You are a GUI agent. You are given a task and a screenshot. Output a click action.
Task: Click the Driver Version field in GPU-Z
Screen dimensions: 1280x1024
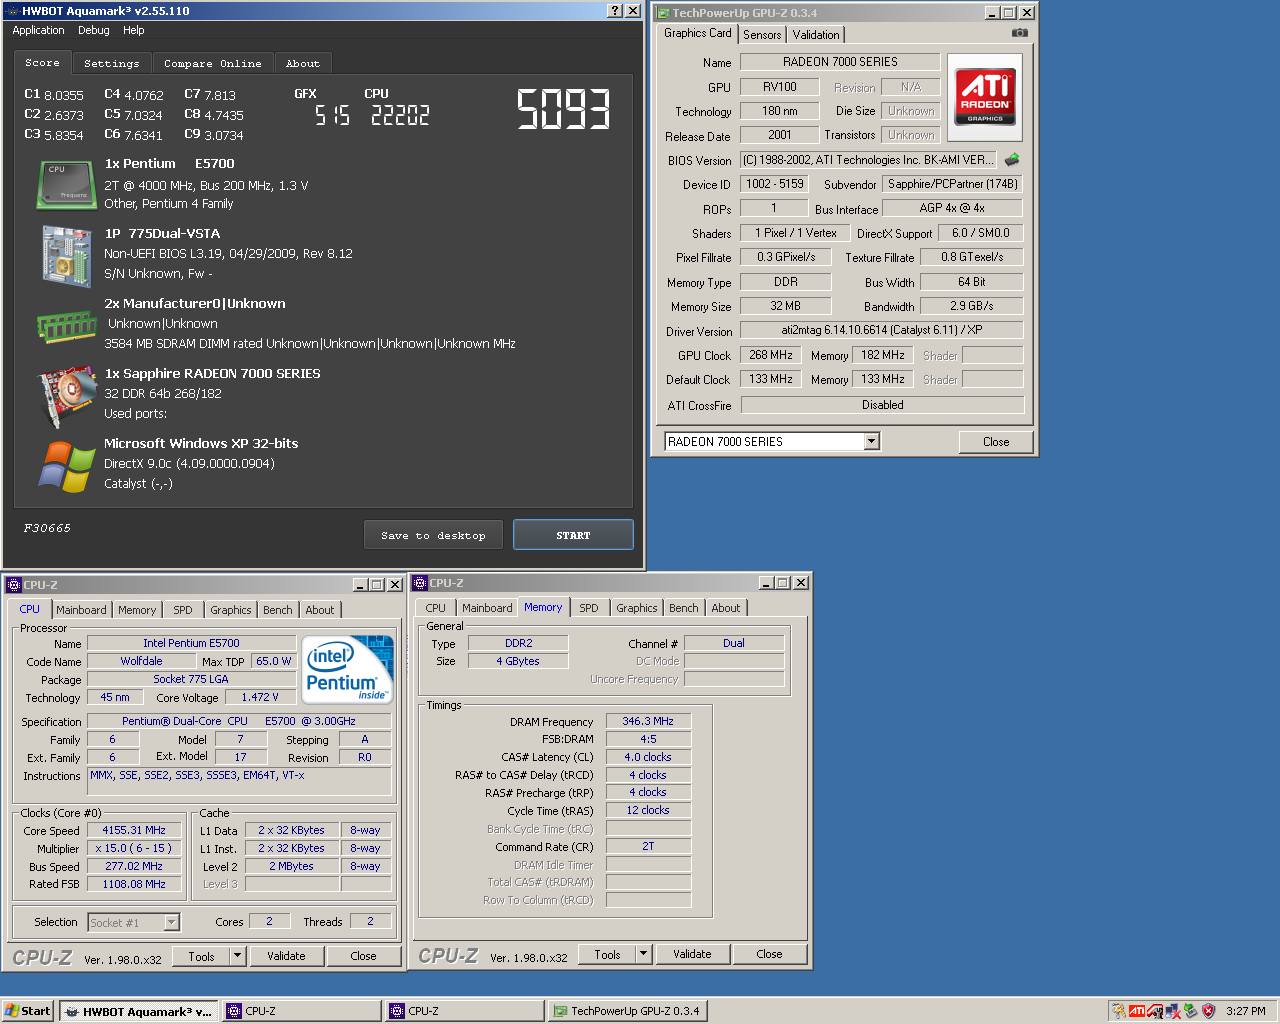pyautogui.click(x=882, y=330)
